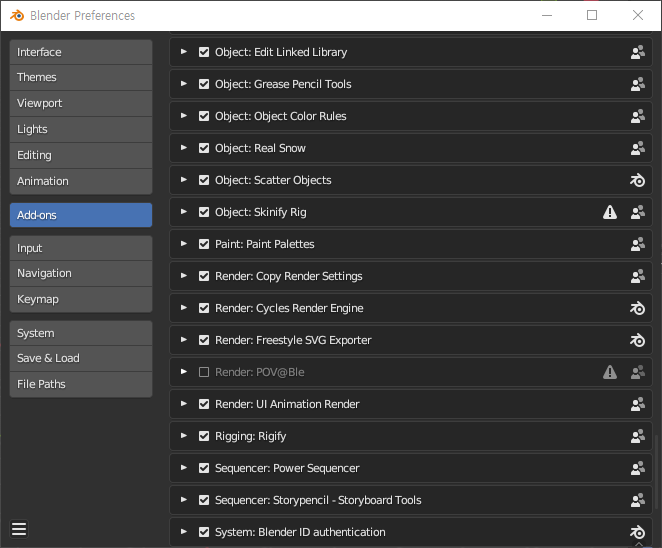Click community icon on UI Animation Render row
The image size is (662, 548).
click(638, 404)
